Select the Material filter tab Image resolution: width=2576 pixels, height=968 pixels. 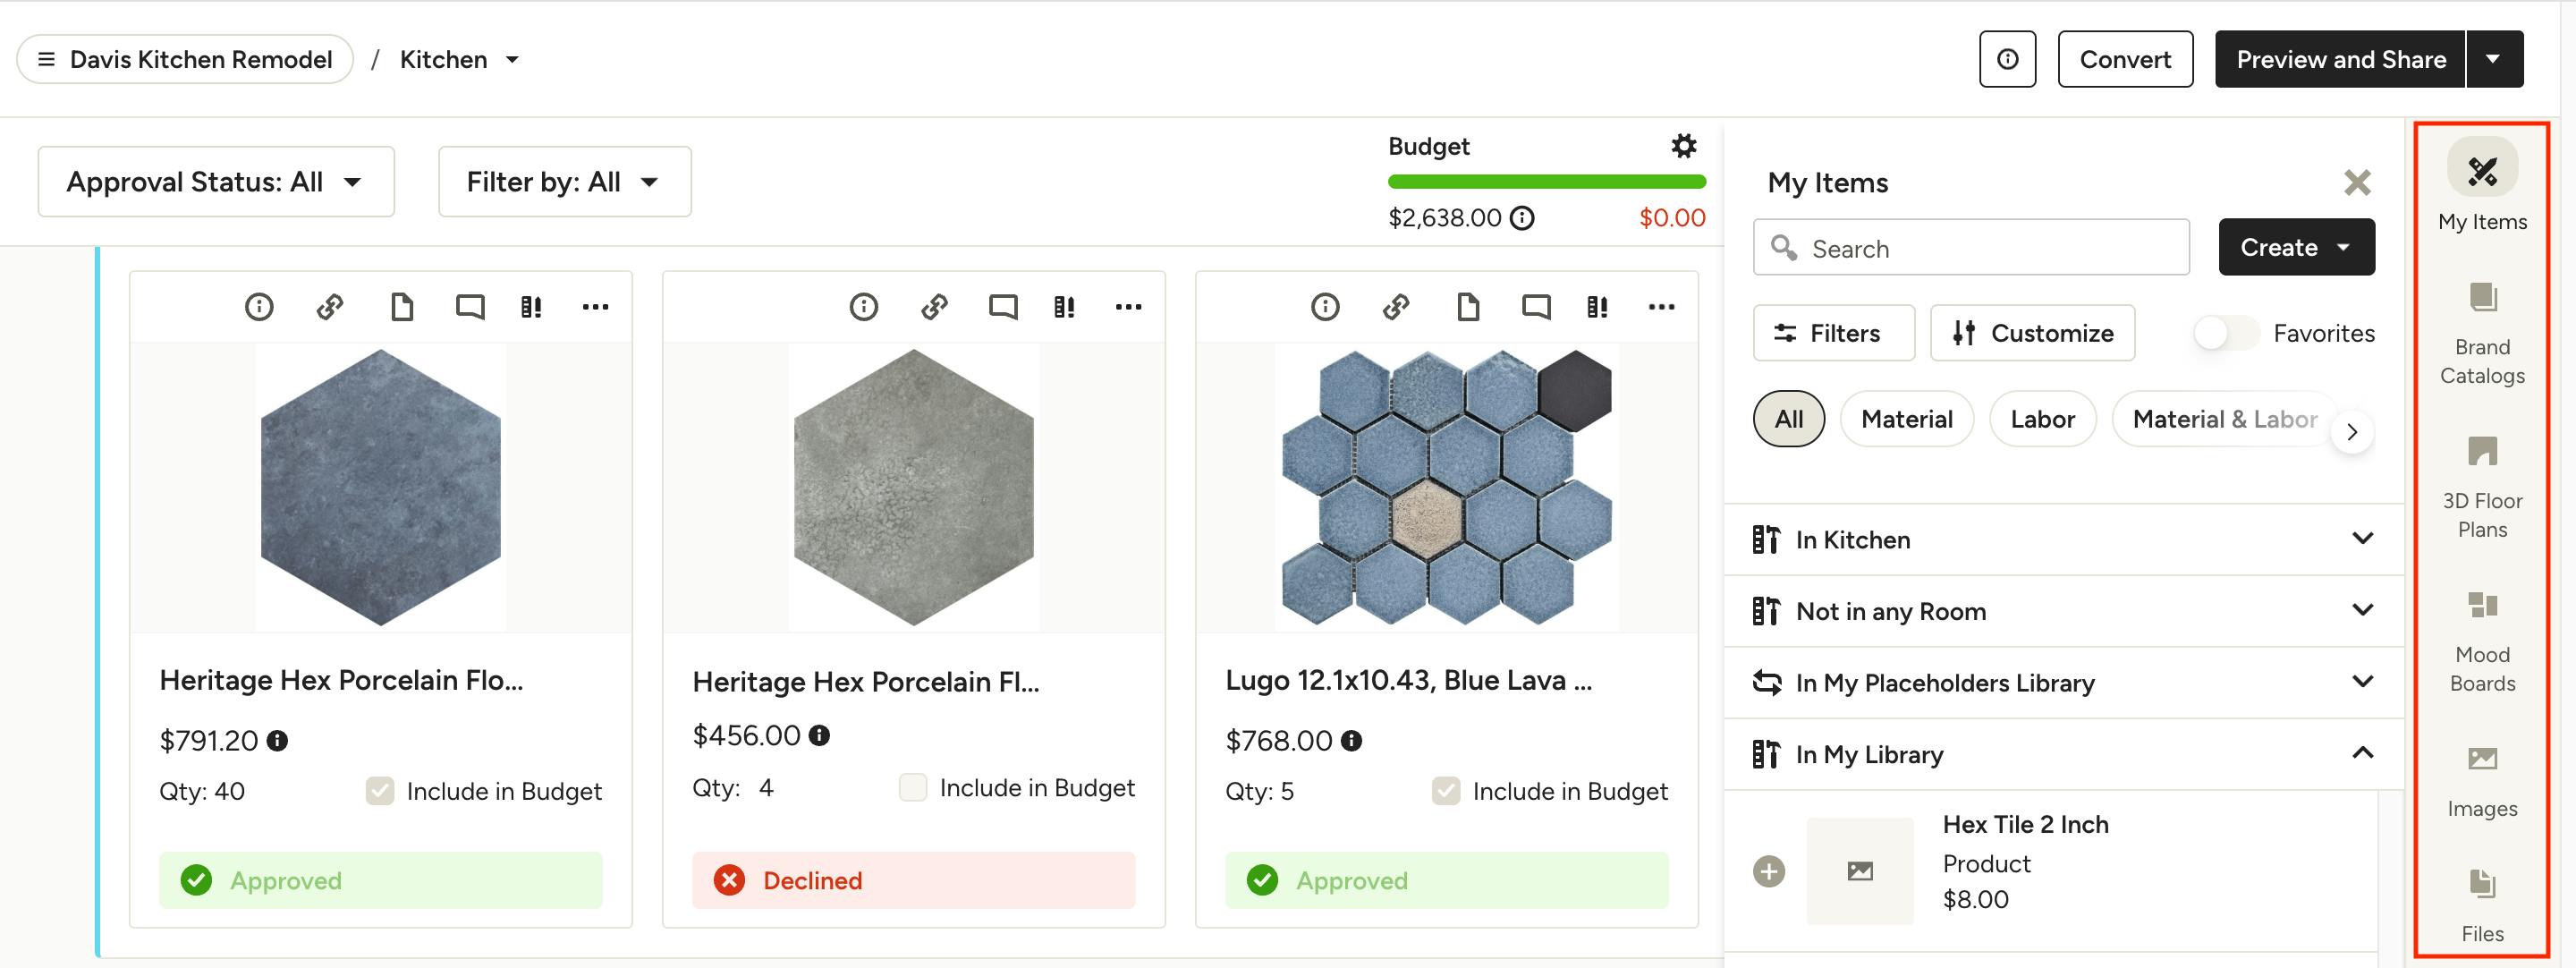1906,419
